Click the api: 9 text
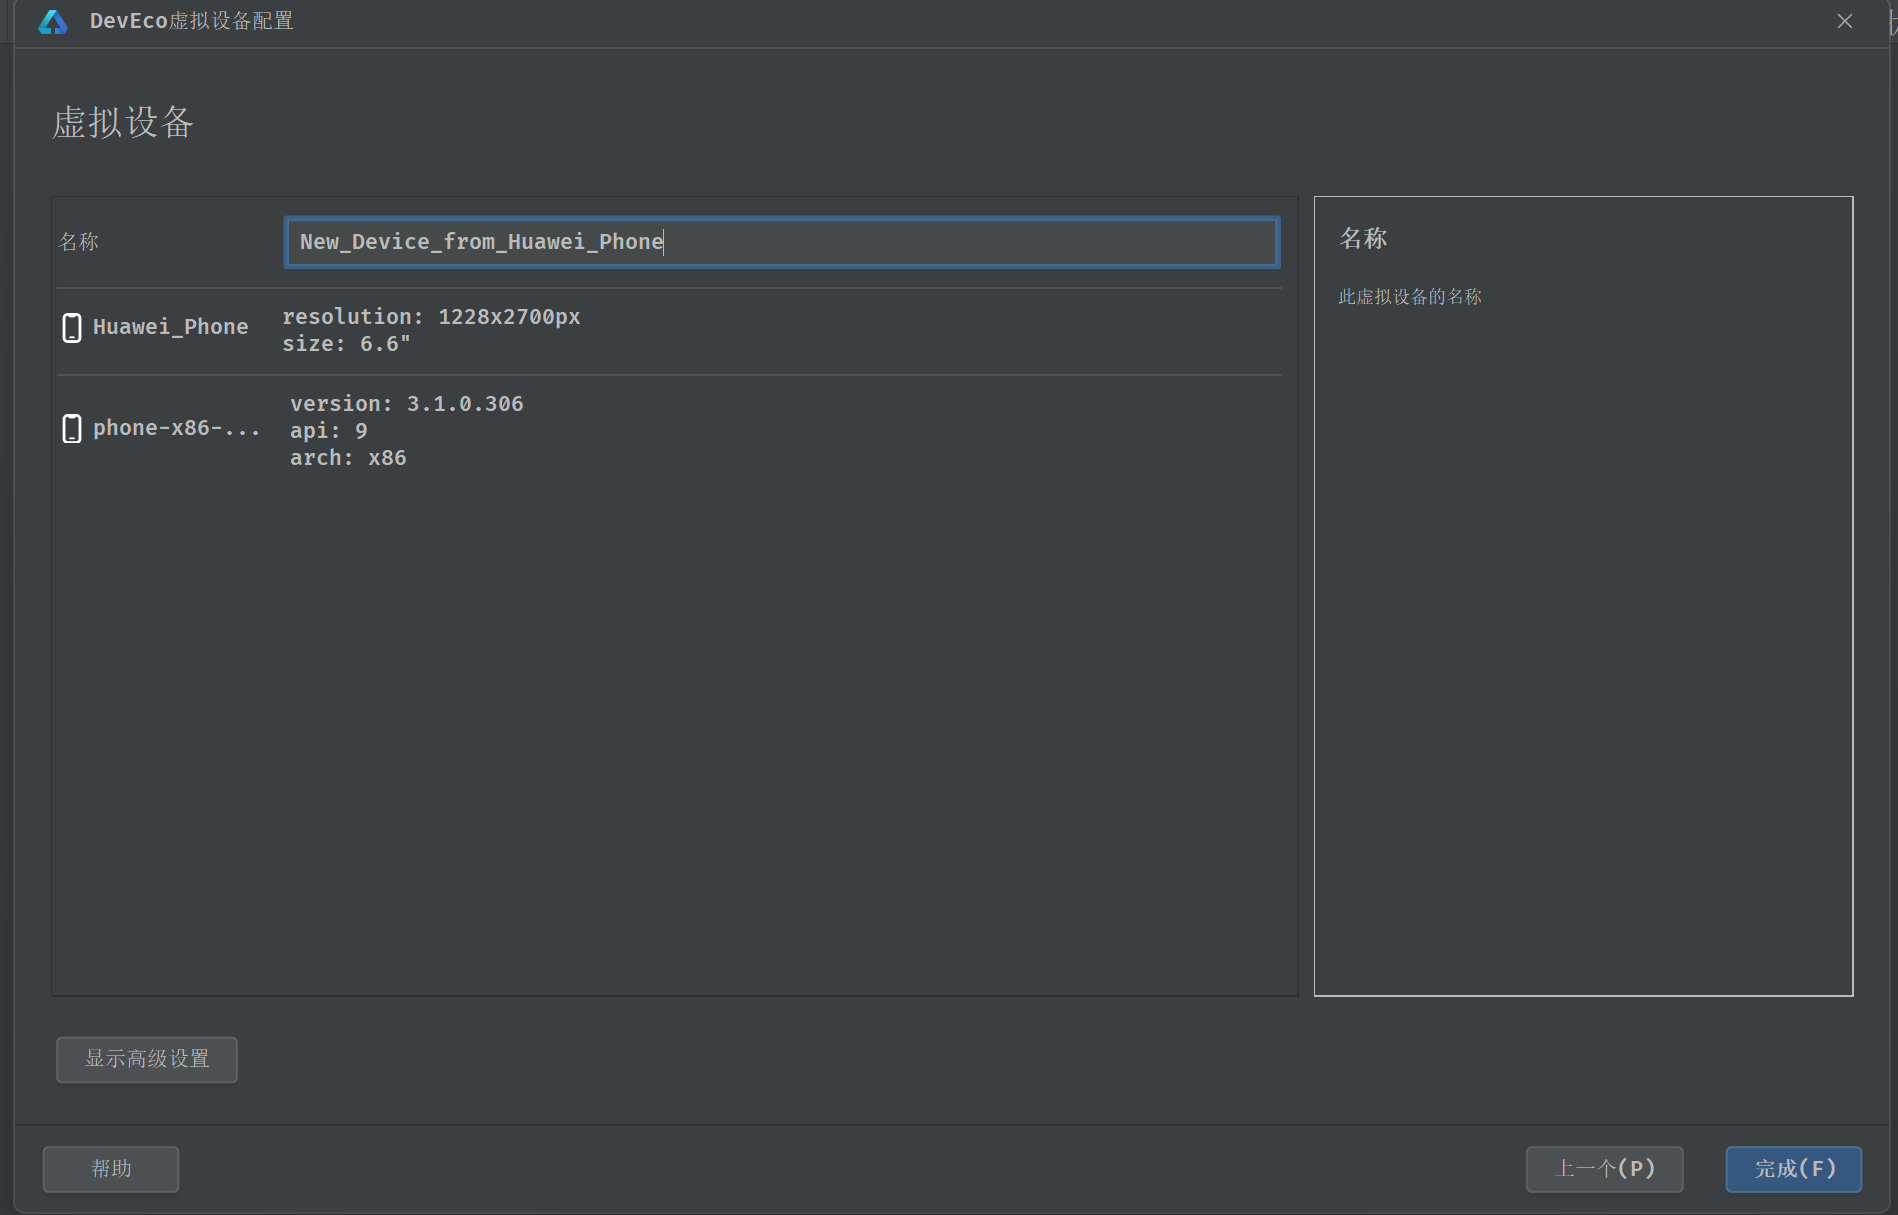This screenshot has width=1898, height=1215. click(x=329, y=431)
